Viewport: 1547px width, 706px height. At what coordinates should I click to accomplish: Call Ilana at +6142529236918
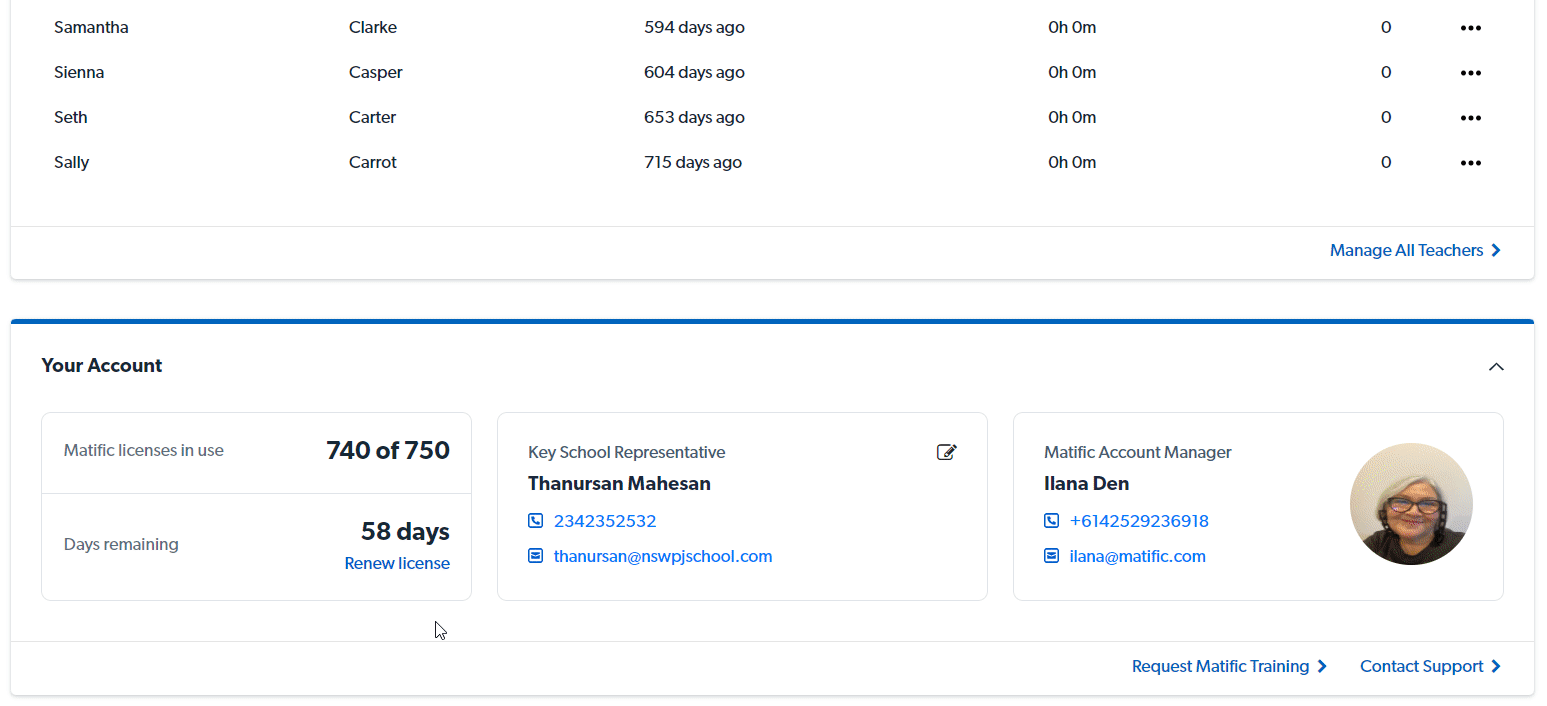tap(1139, 520)
